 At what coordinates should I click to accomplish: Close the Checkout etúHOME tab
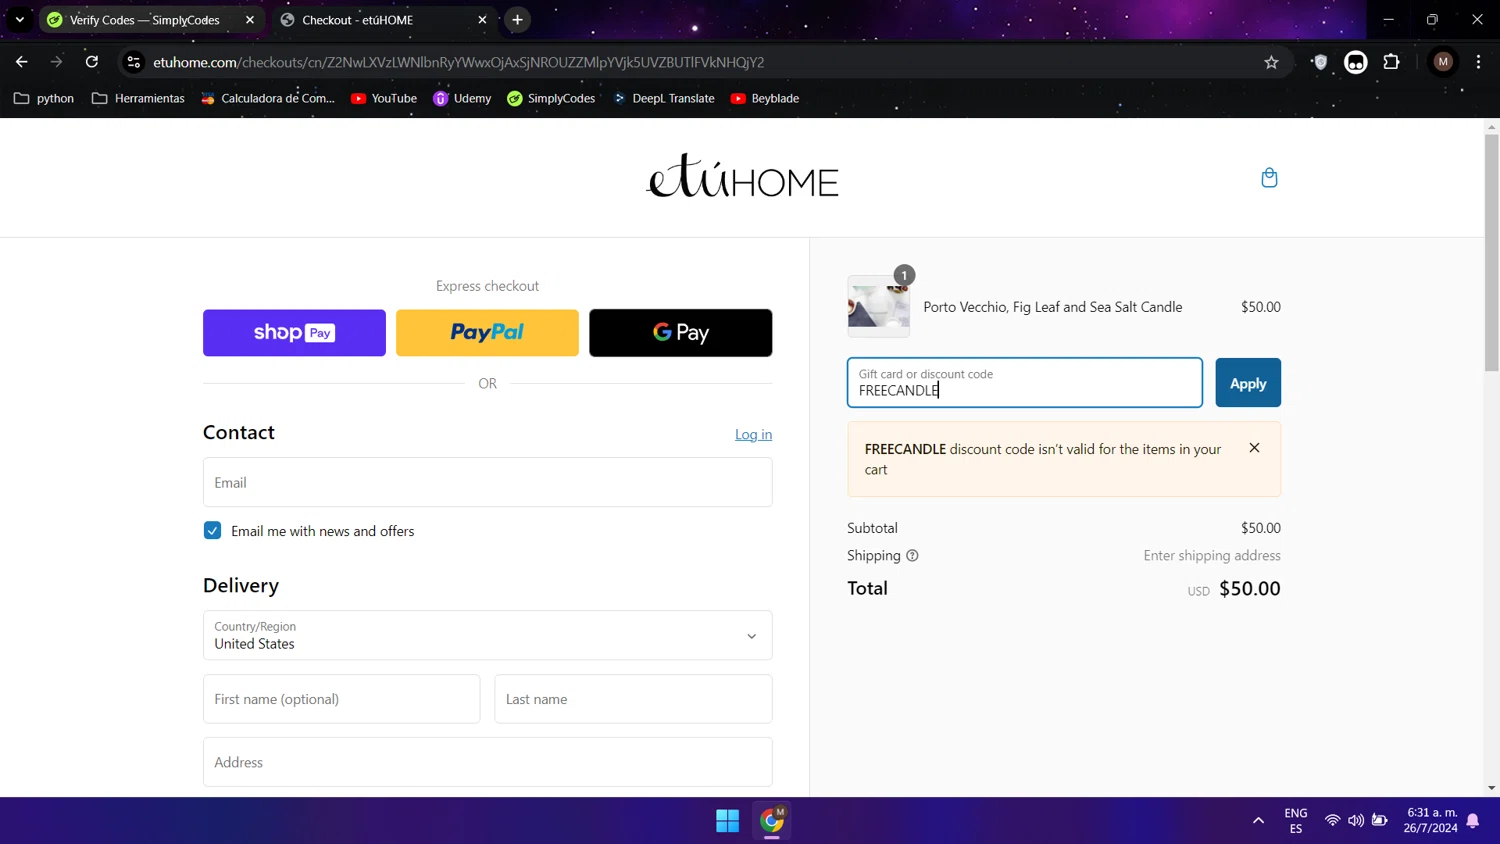coord(482,20)
